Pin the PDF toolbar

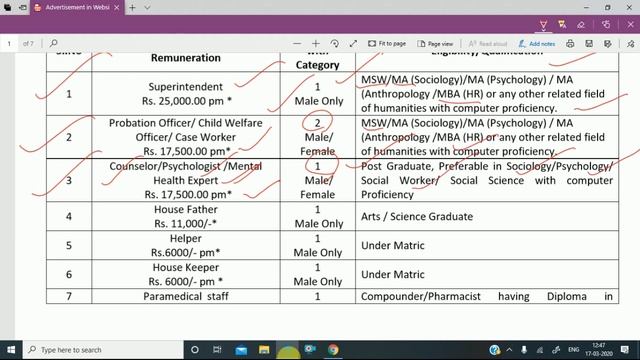click(631, 44)
